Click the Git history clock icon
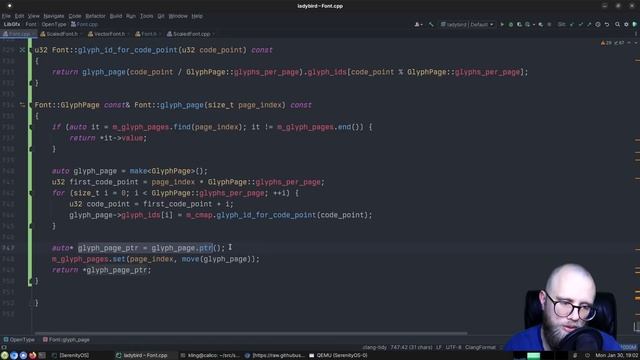The height and width of the screenshot is (360, 640). (598, 24)
